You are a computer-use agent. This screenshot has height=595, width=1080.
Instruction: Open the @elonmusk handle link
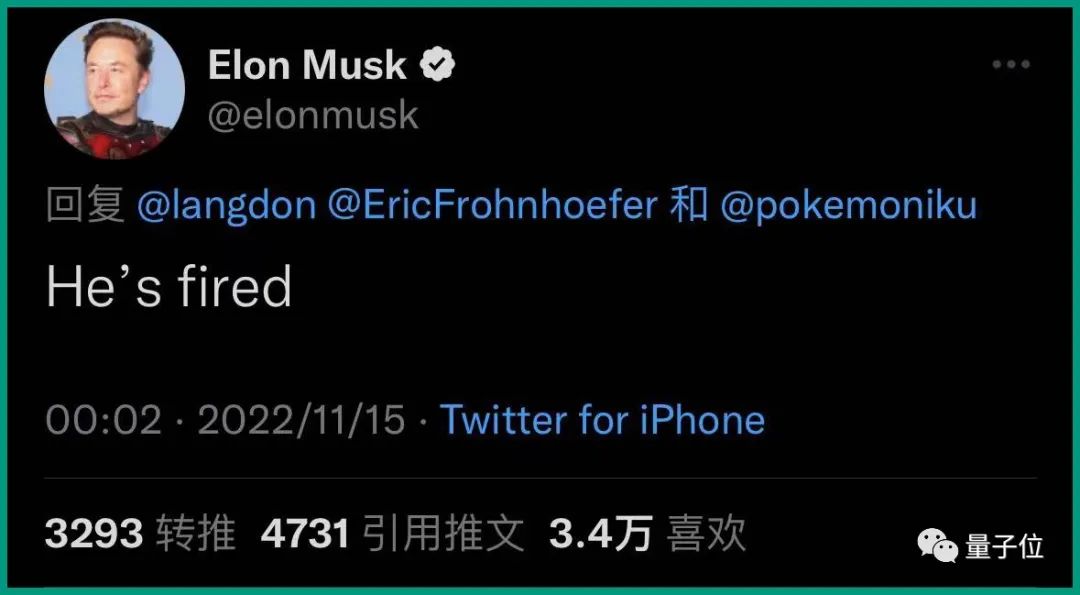(x=312, y=115)
